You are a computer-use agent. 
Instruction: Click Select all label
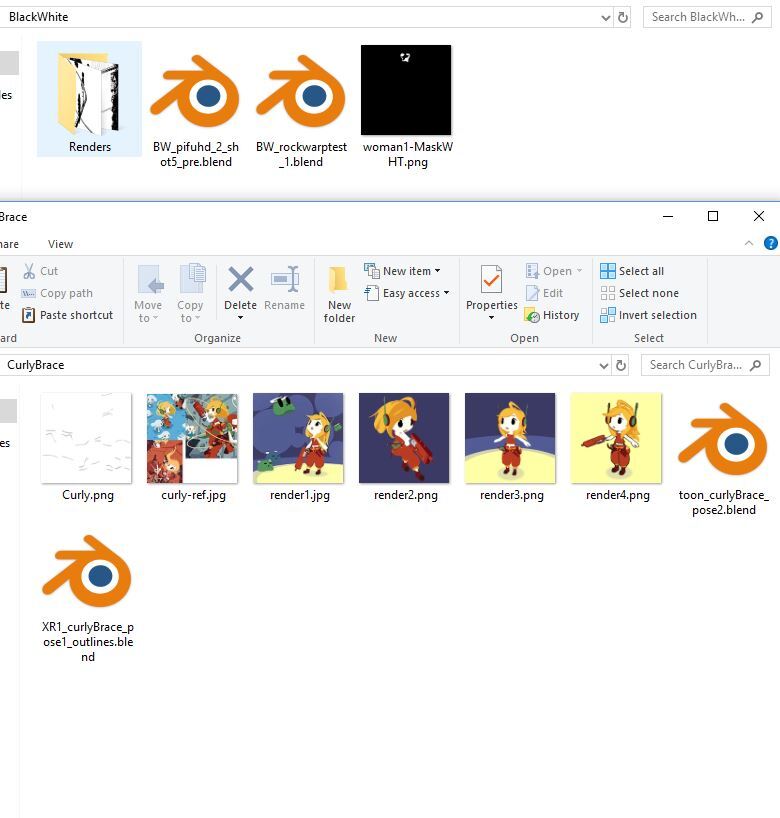tap(641, 271)
